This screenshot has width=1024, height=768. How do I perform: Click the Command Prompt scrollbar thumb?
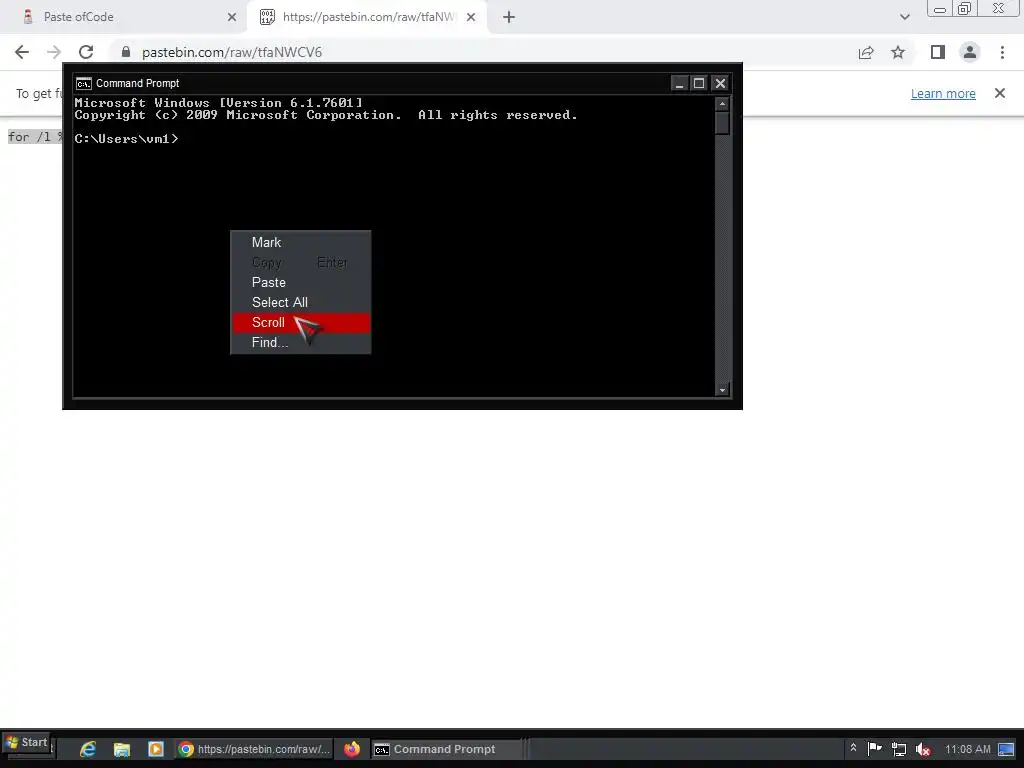[722, 123]
